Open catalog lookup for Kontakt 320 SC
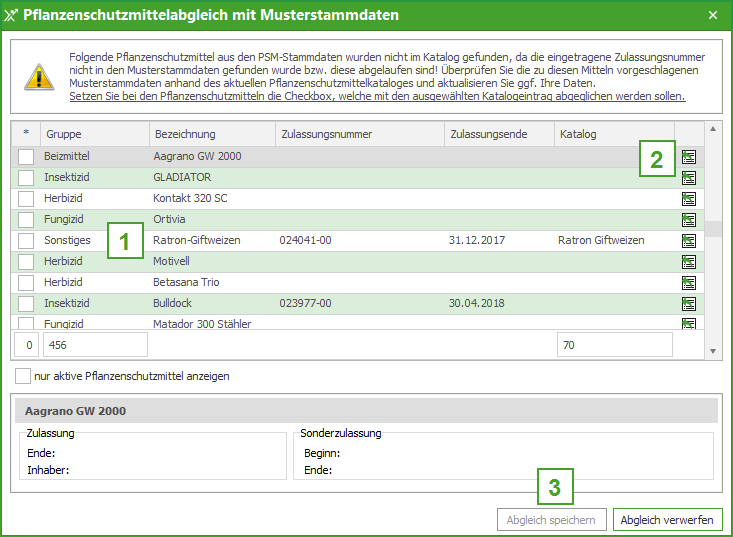This screenshot has width=733, height=537. click(689, 199)
